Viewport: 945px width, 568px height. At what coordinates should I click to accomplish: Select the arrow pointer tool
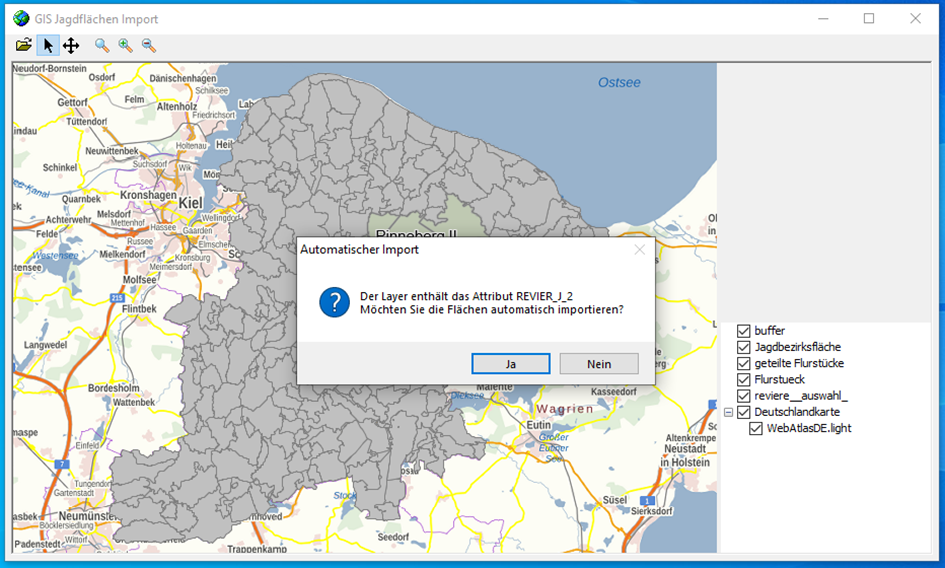pyautogui.click(x=48, y=45)
